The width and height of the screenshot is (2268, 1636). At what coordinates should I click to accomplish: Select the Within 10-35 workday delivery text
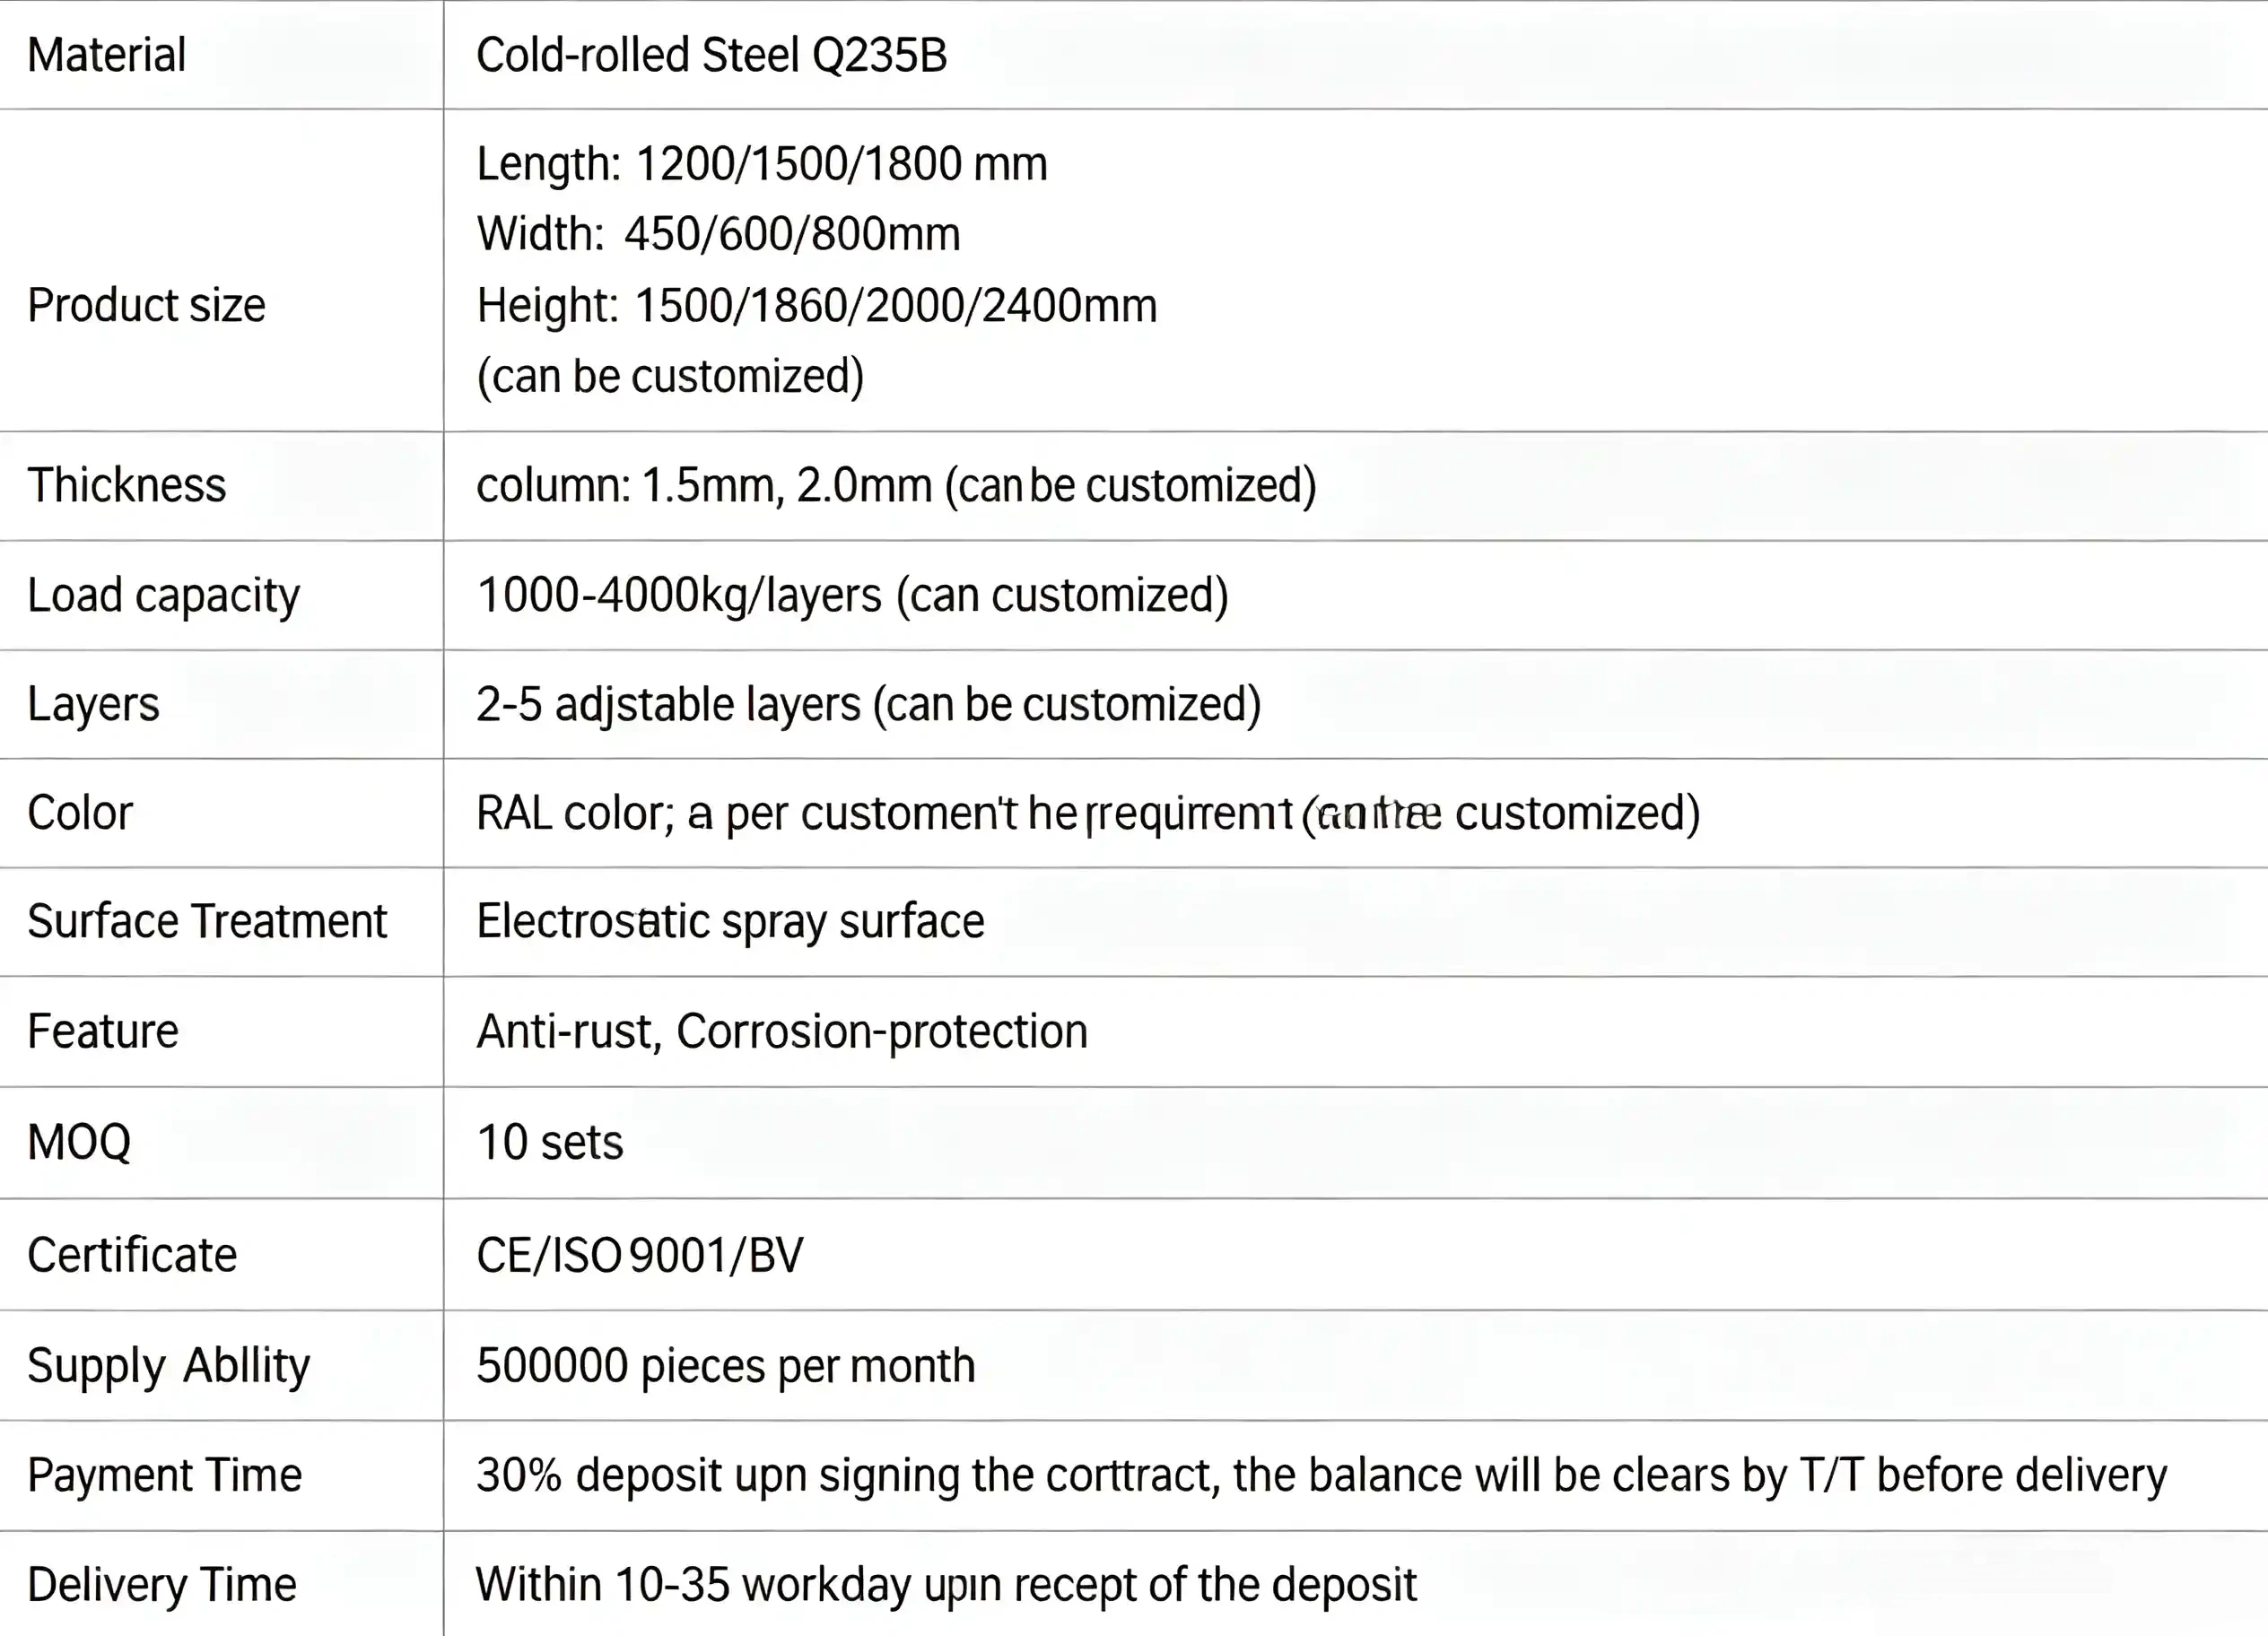(946, 1586)
